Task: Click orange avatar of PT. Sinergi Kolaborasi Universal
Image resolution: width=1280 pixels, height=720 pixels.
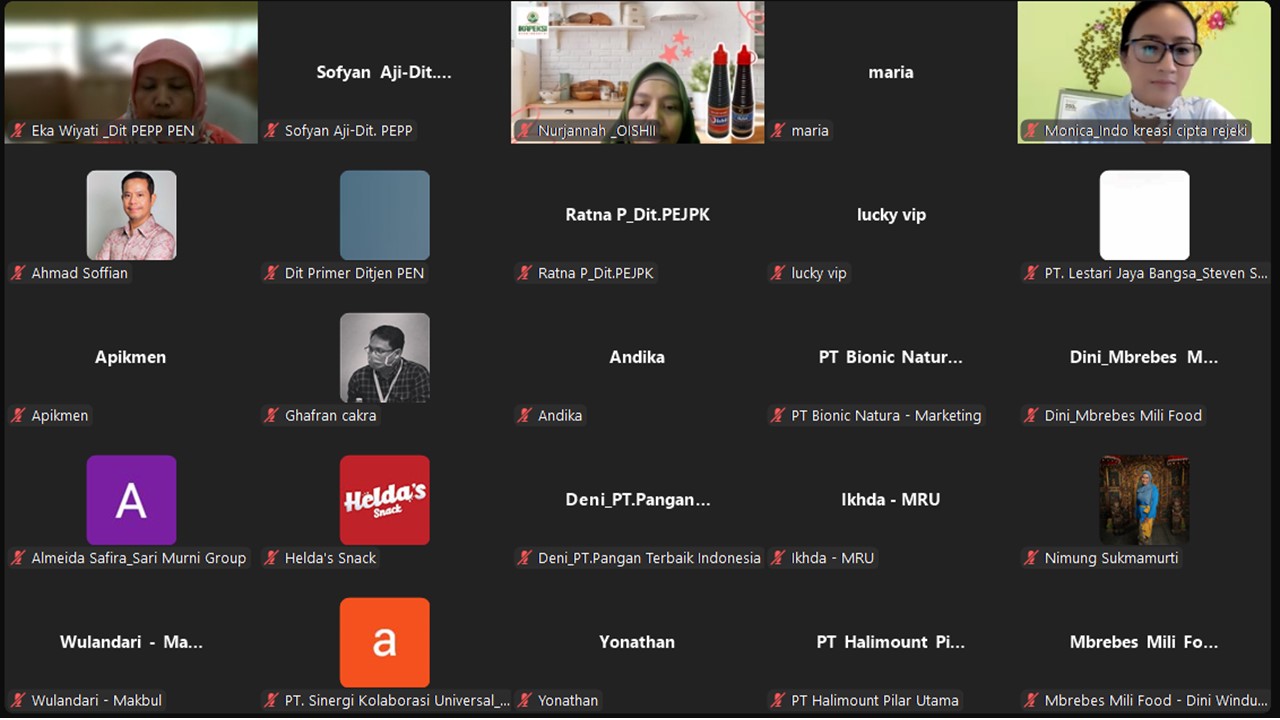Action: click(384, 642)
